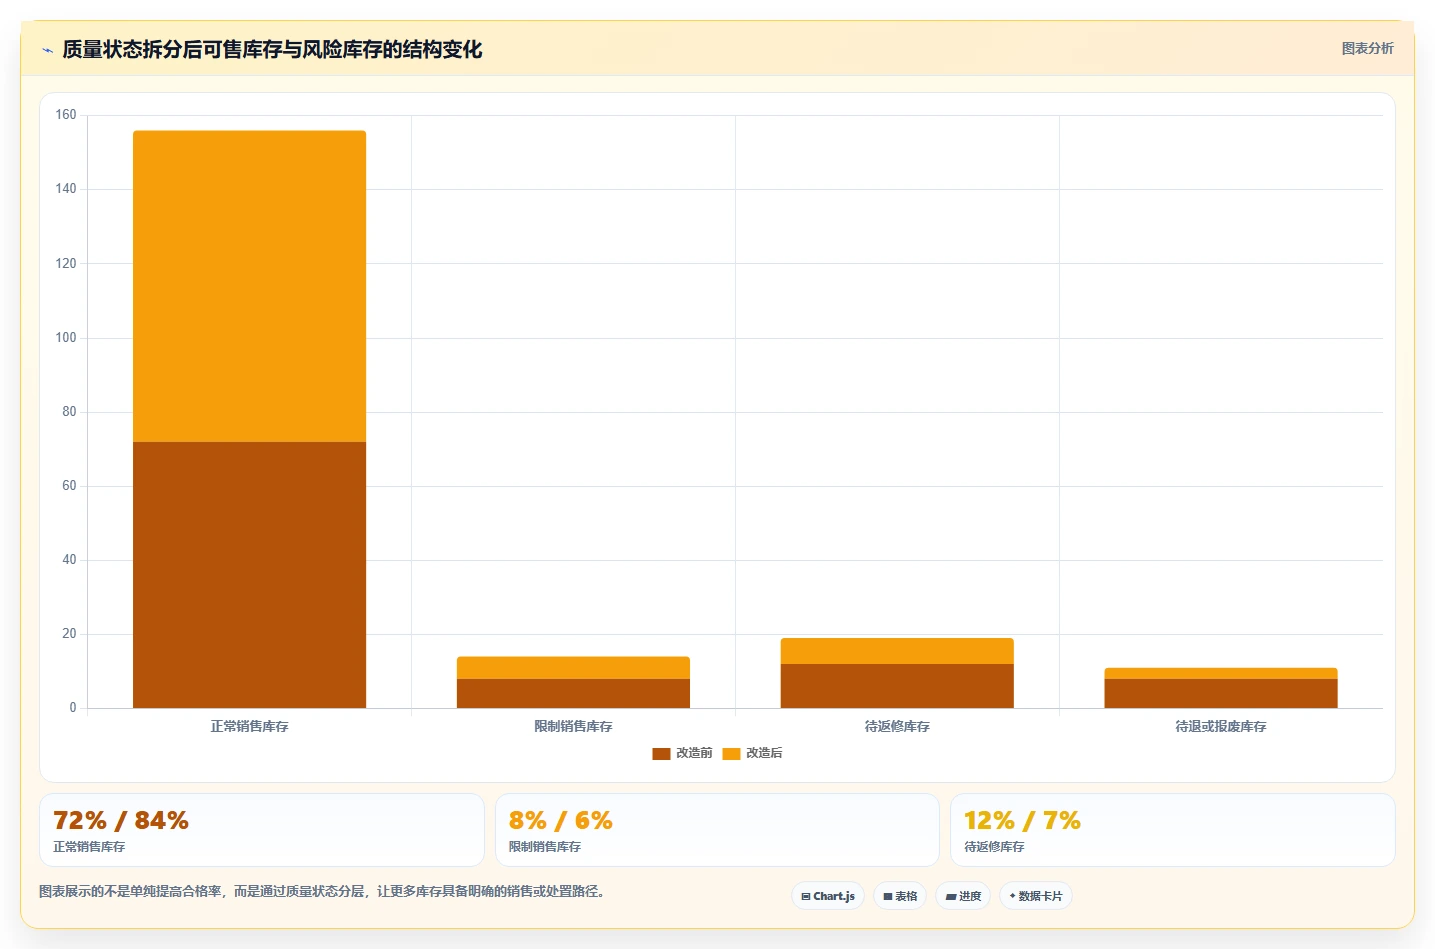Viewport: 1435px width, 949px height.
Task: Click the orange segment of 待返修库存 bar
Action: (897, 651)
